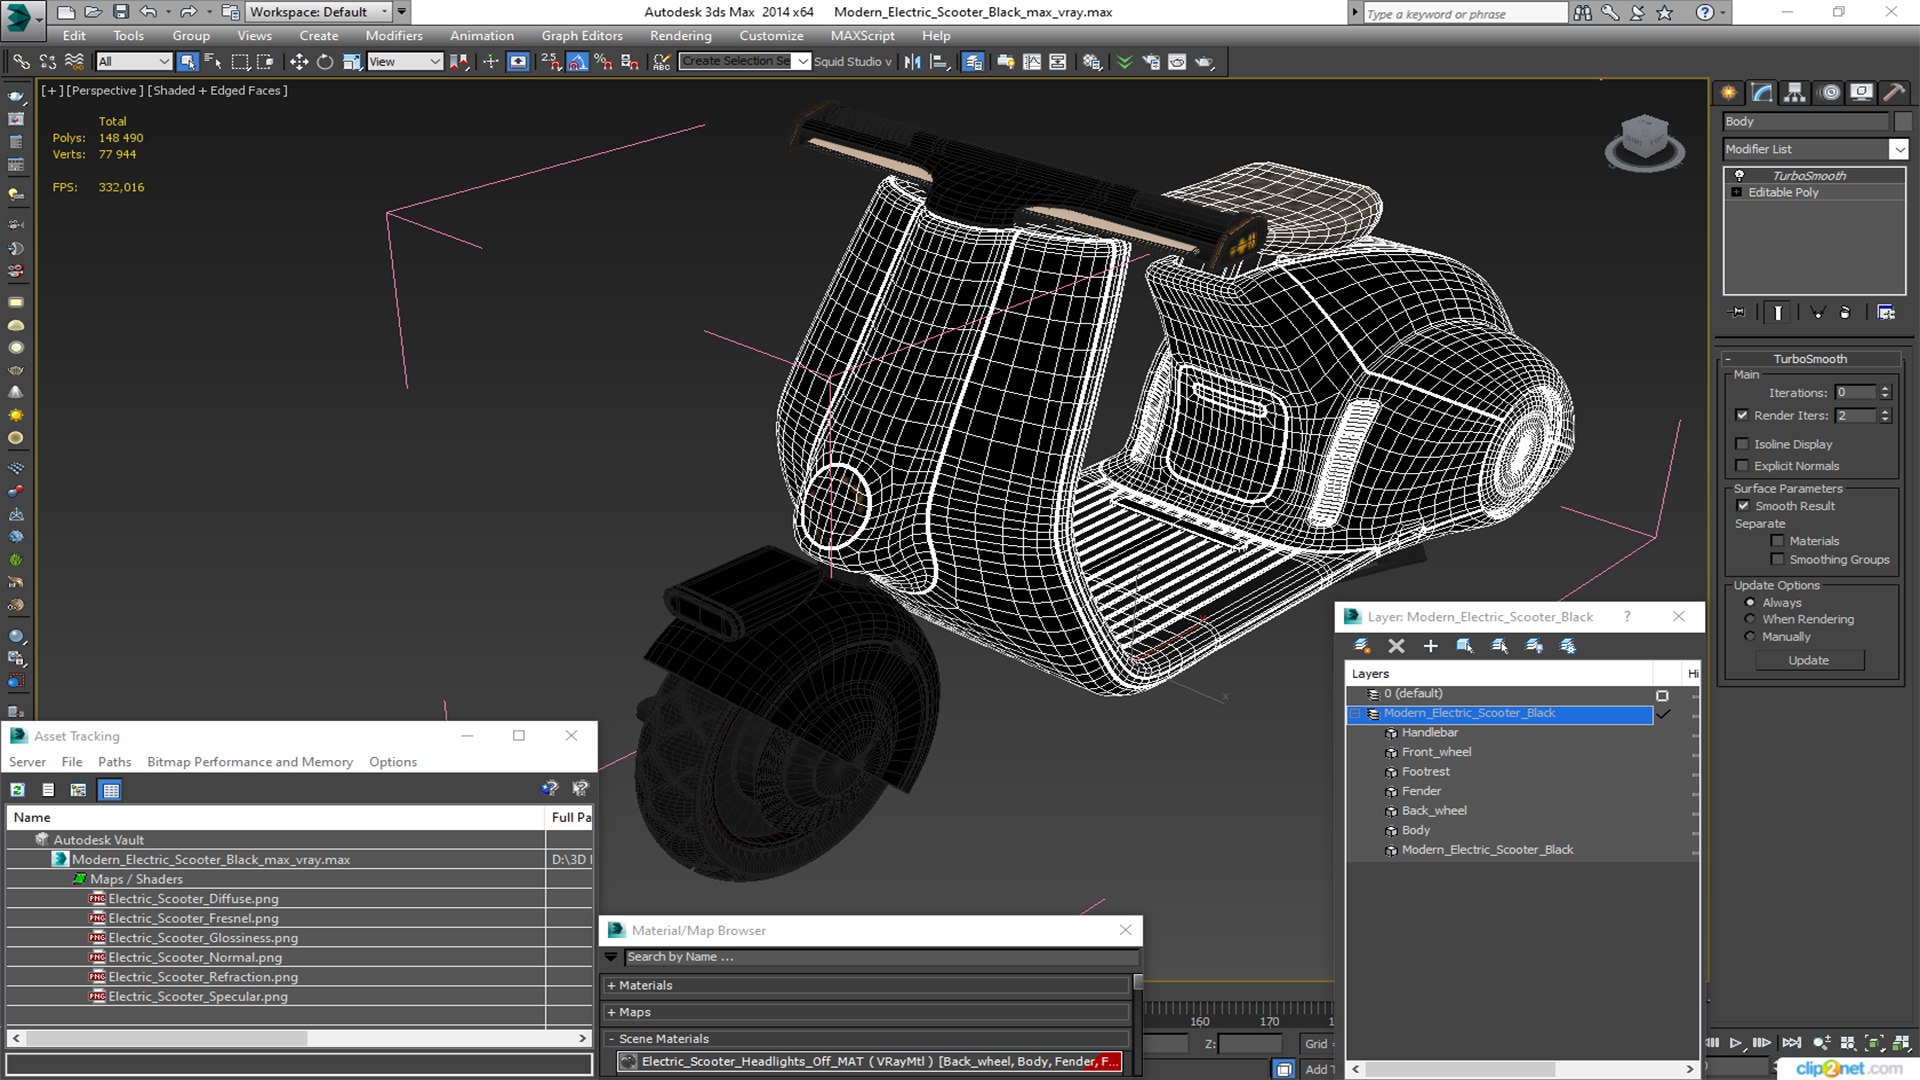Click the Undo arrow in title bar
Viewport: 1920px width, 1080px height.
click(148, 12)
